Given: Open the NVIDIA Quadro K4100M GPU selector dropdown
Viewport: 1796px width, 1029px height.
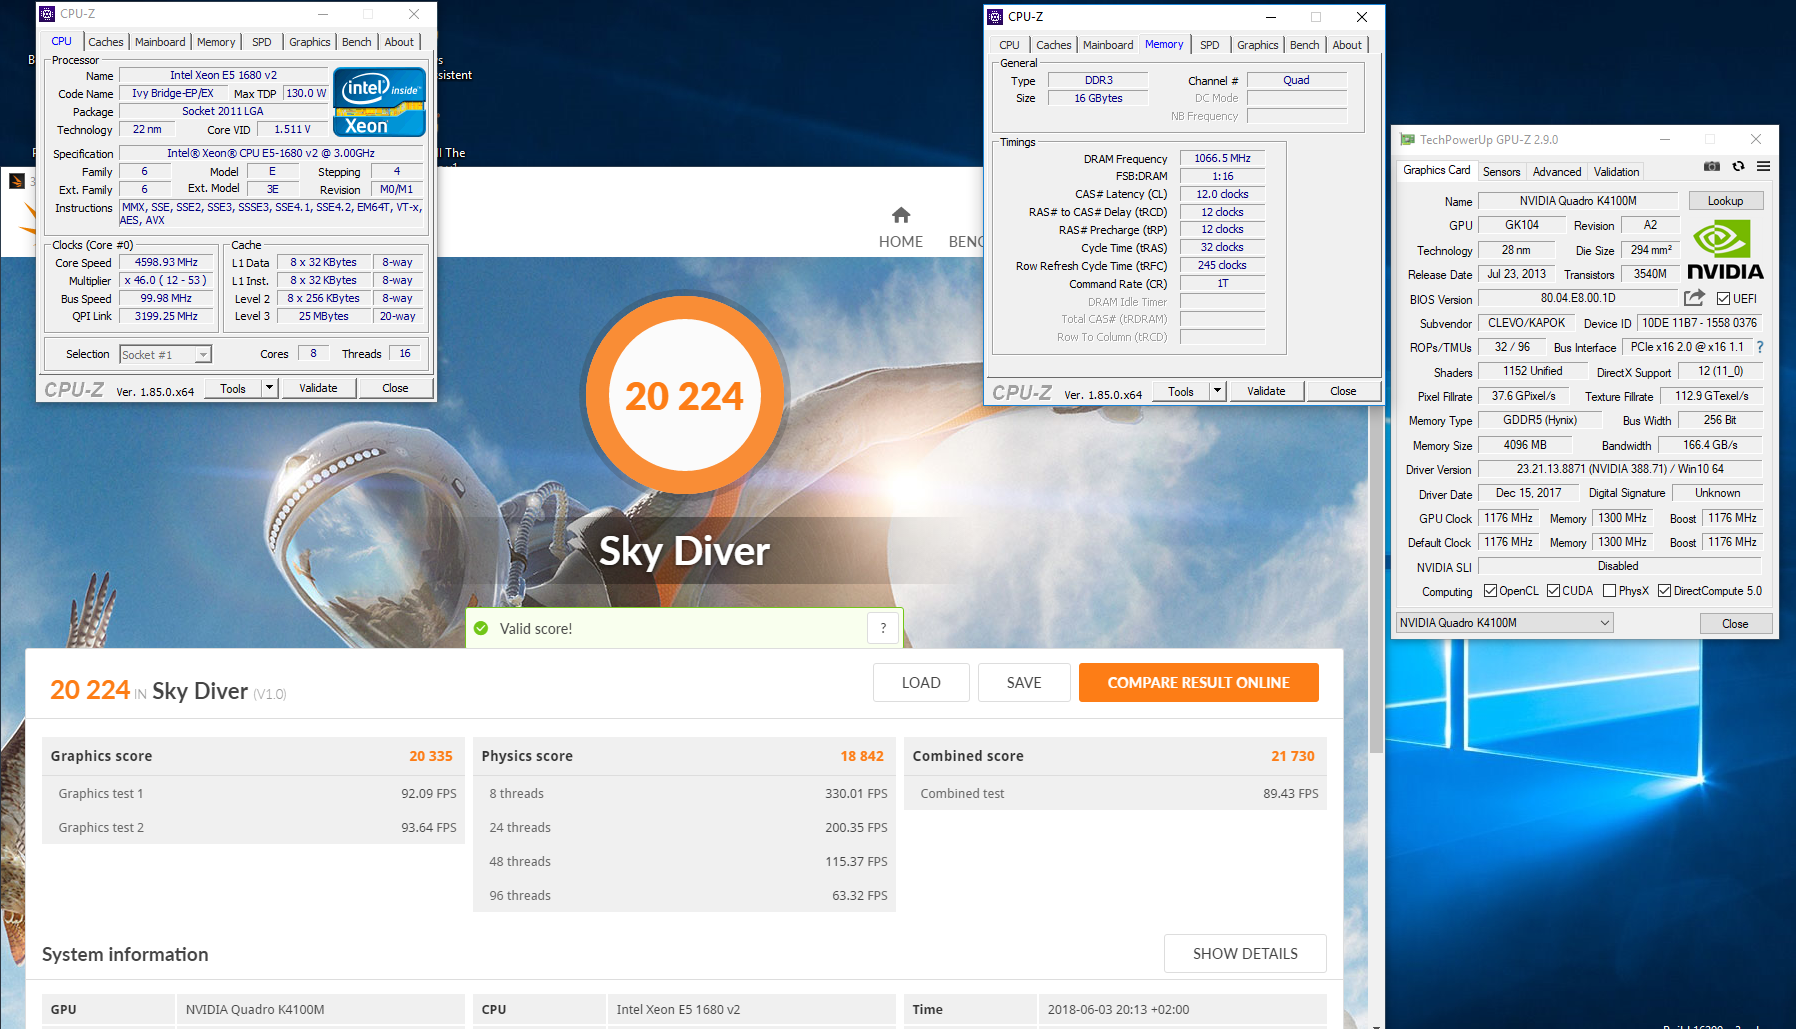Looking at the screenshot, I should click(x=1505, y=623).
